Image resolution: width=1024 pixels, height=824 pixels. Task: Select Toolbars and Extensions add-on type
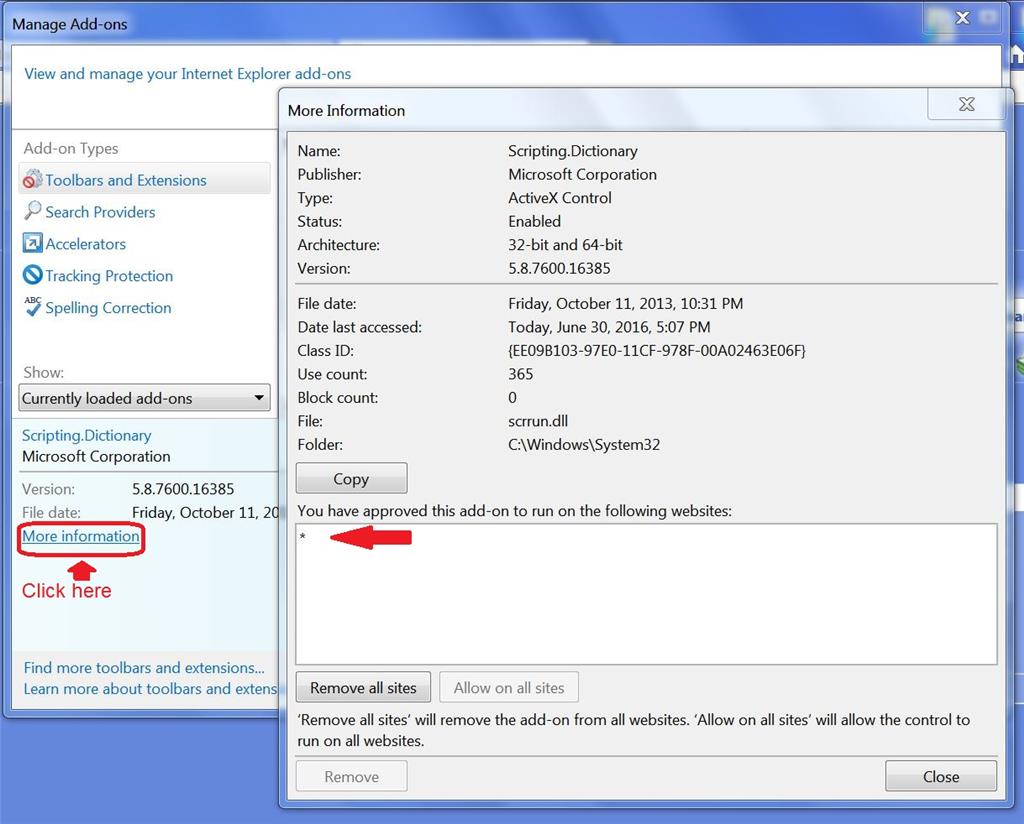point(144,180)
